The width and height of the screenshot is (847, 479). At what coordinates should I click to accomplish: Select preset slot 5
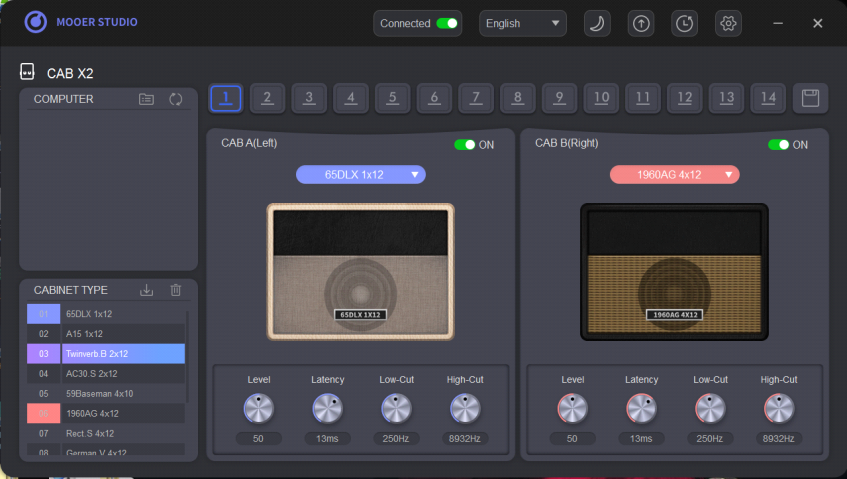tap(393, 98)
